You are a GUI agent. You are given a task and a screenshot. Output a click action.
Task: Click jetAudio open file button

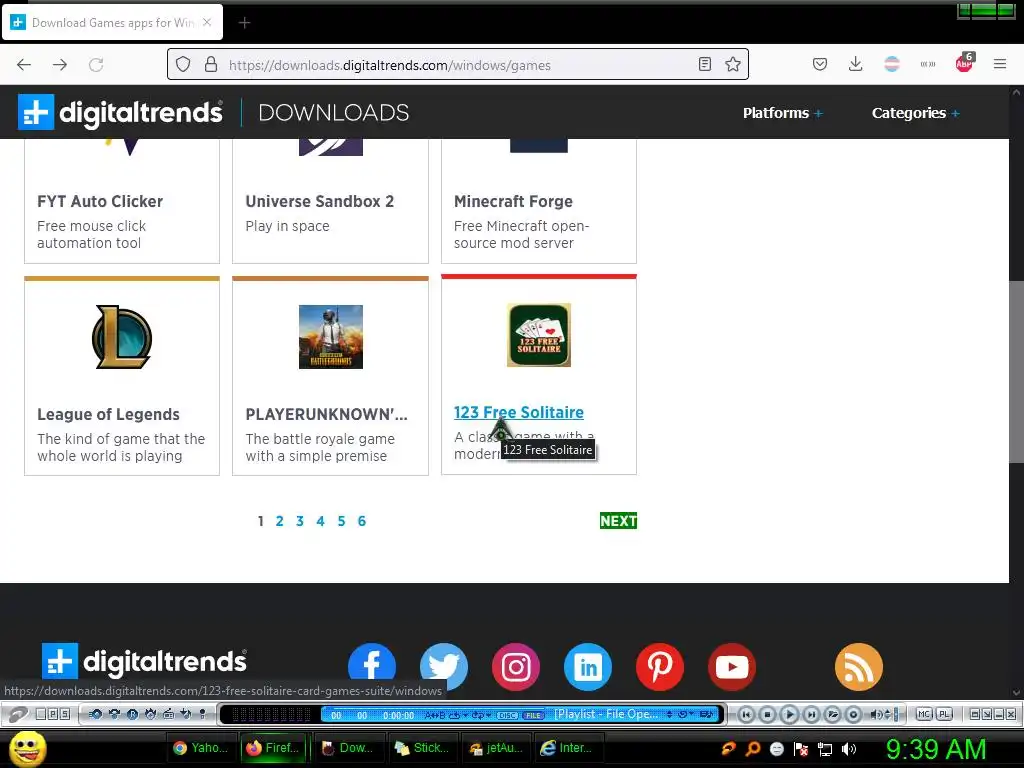(832, 714)
